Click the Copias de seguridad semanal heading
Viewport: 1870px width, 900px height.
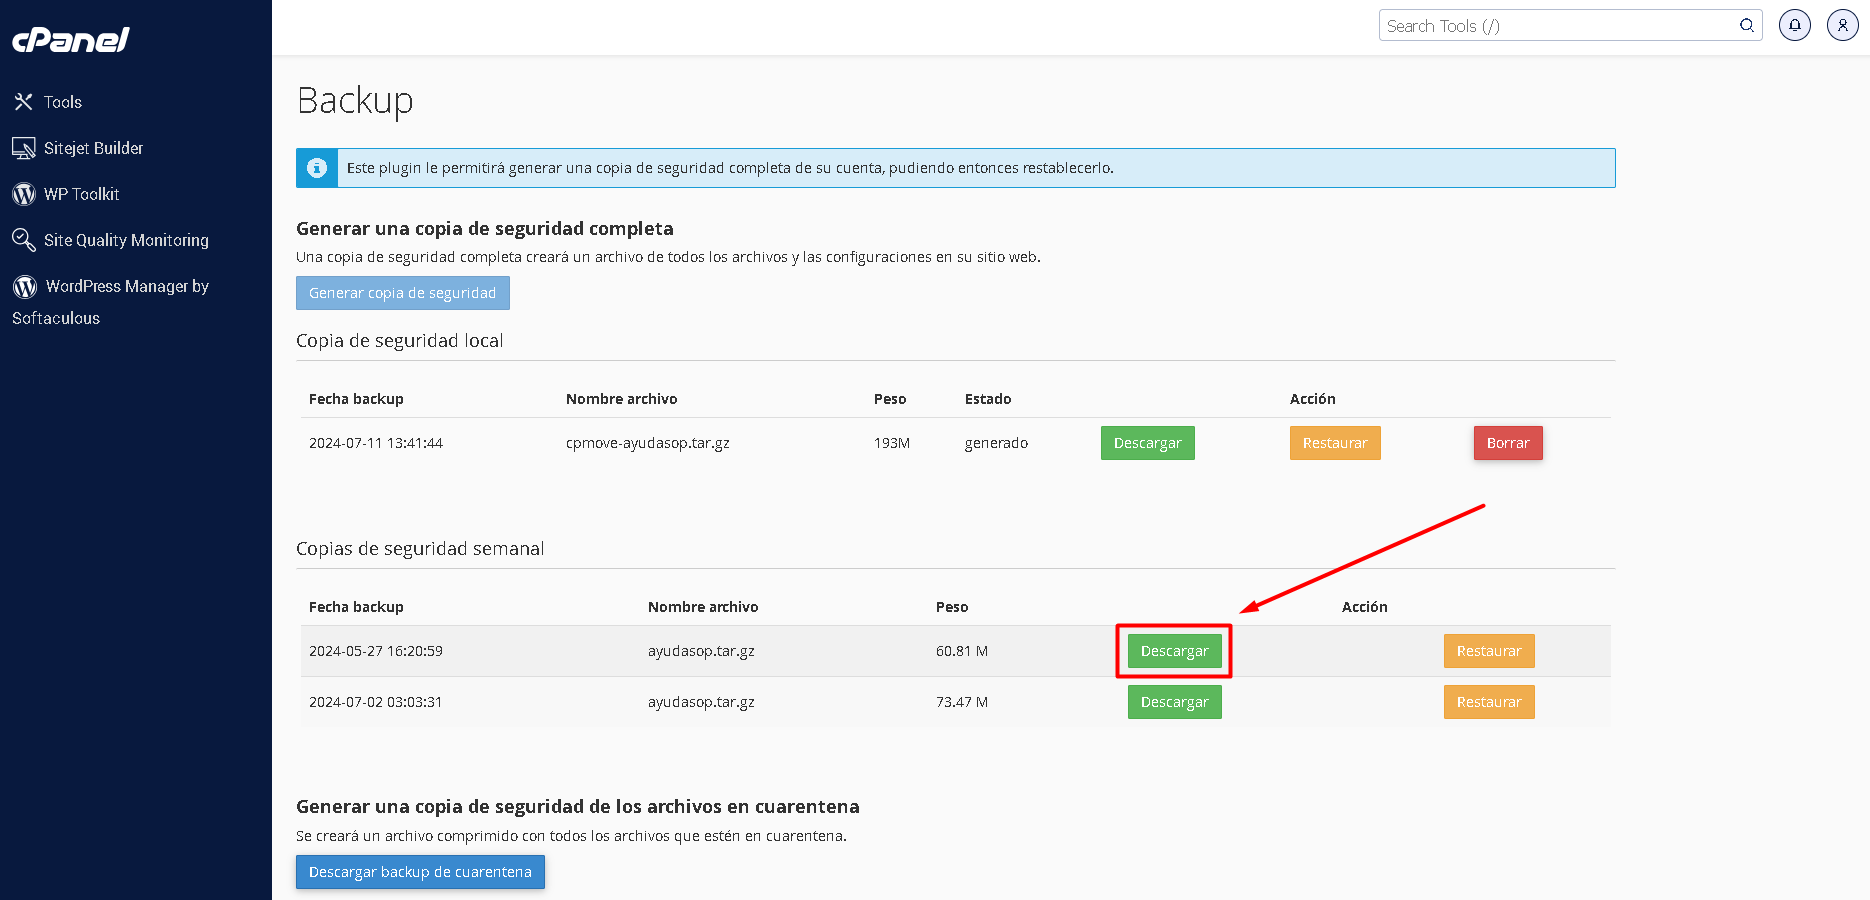[420, 549]
